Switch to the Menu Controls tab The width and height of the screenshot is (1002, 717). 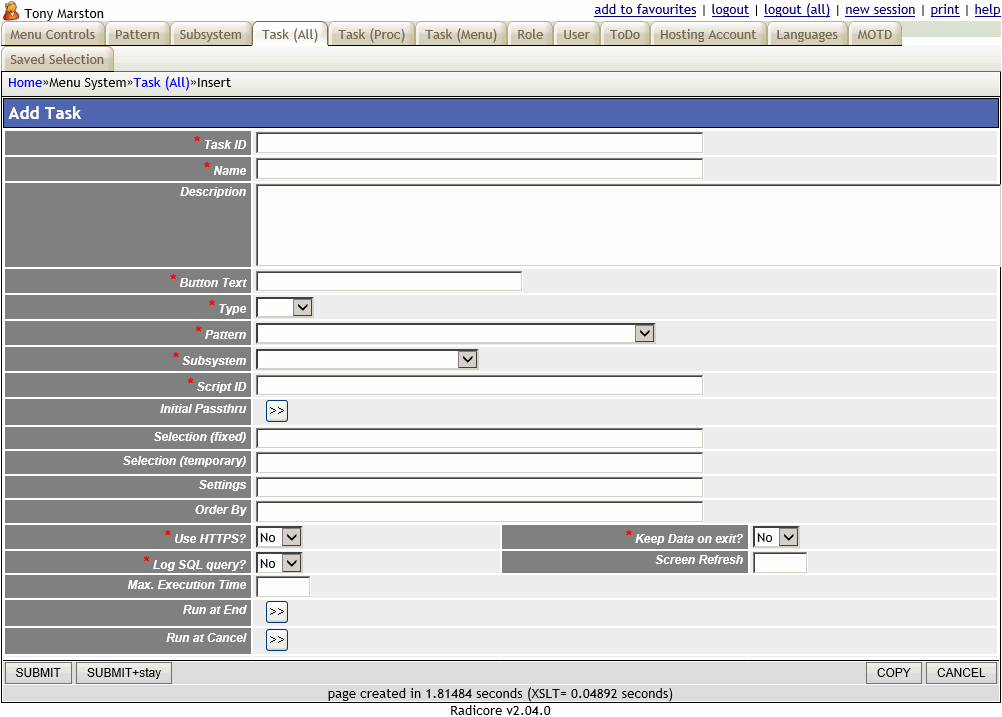[53, 35]
